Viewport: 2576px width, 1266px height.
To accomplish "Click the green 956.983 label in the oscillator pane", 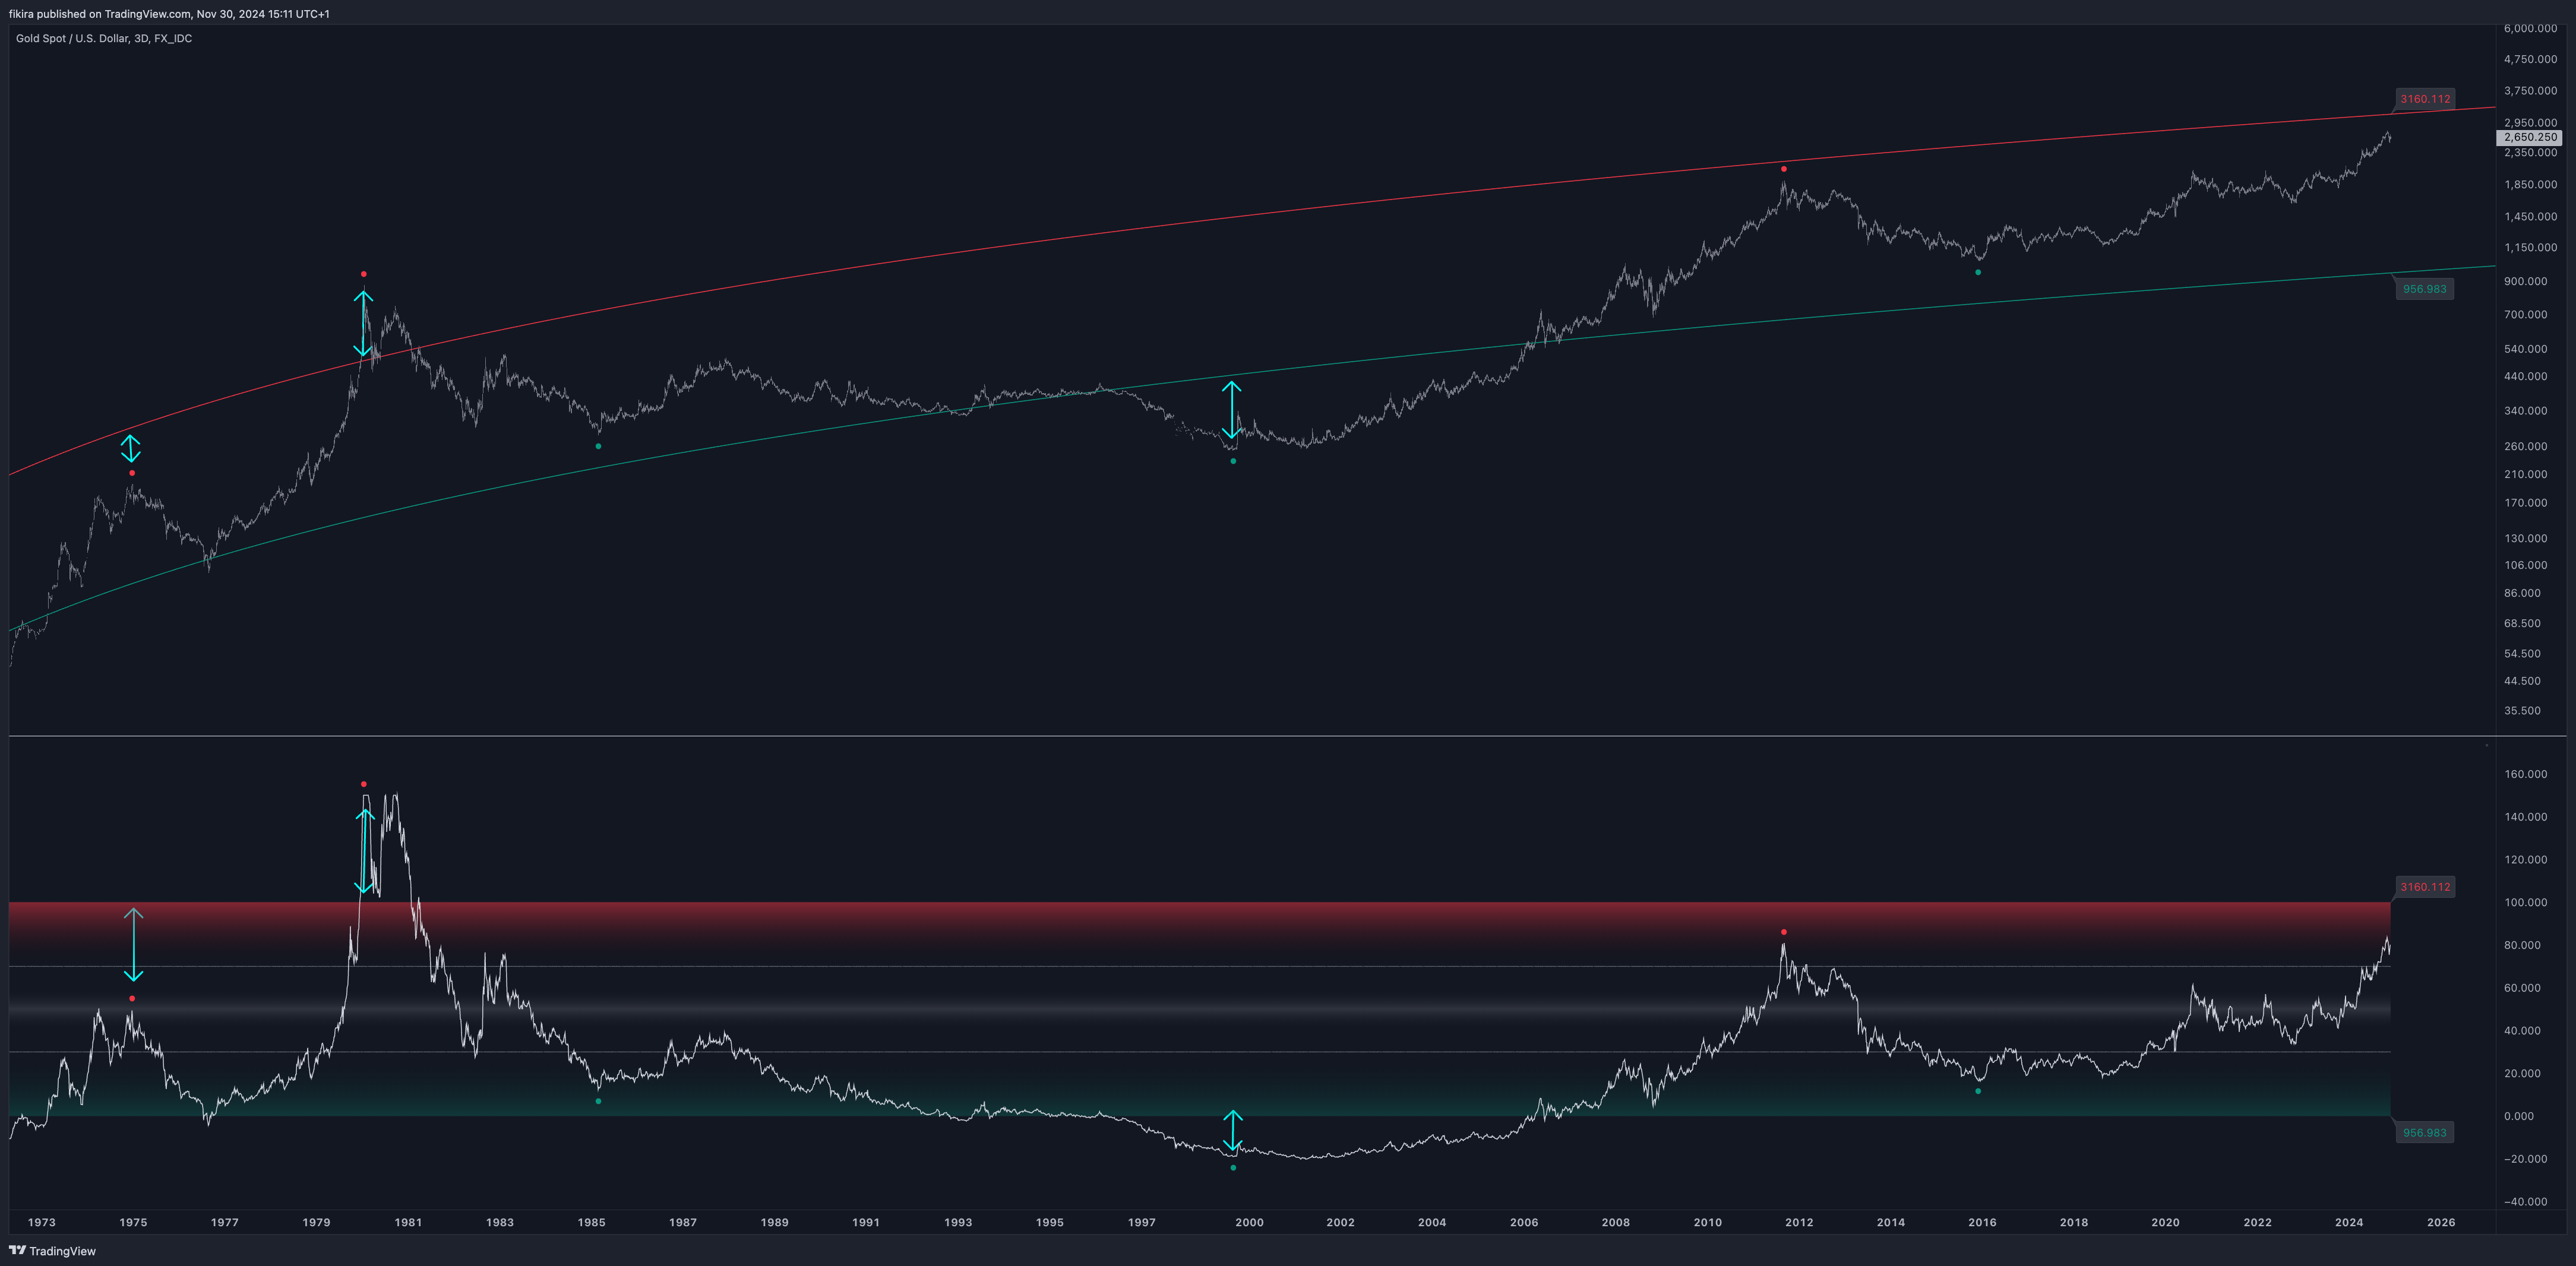I will click(2425, 1133).
